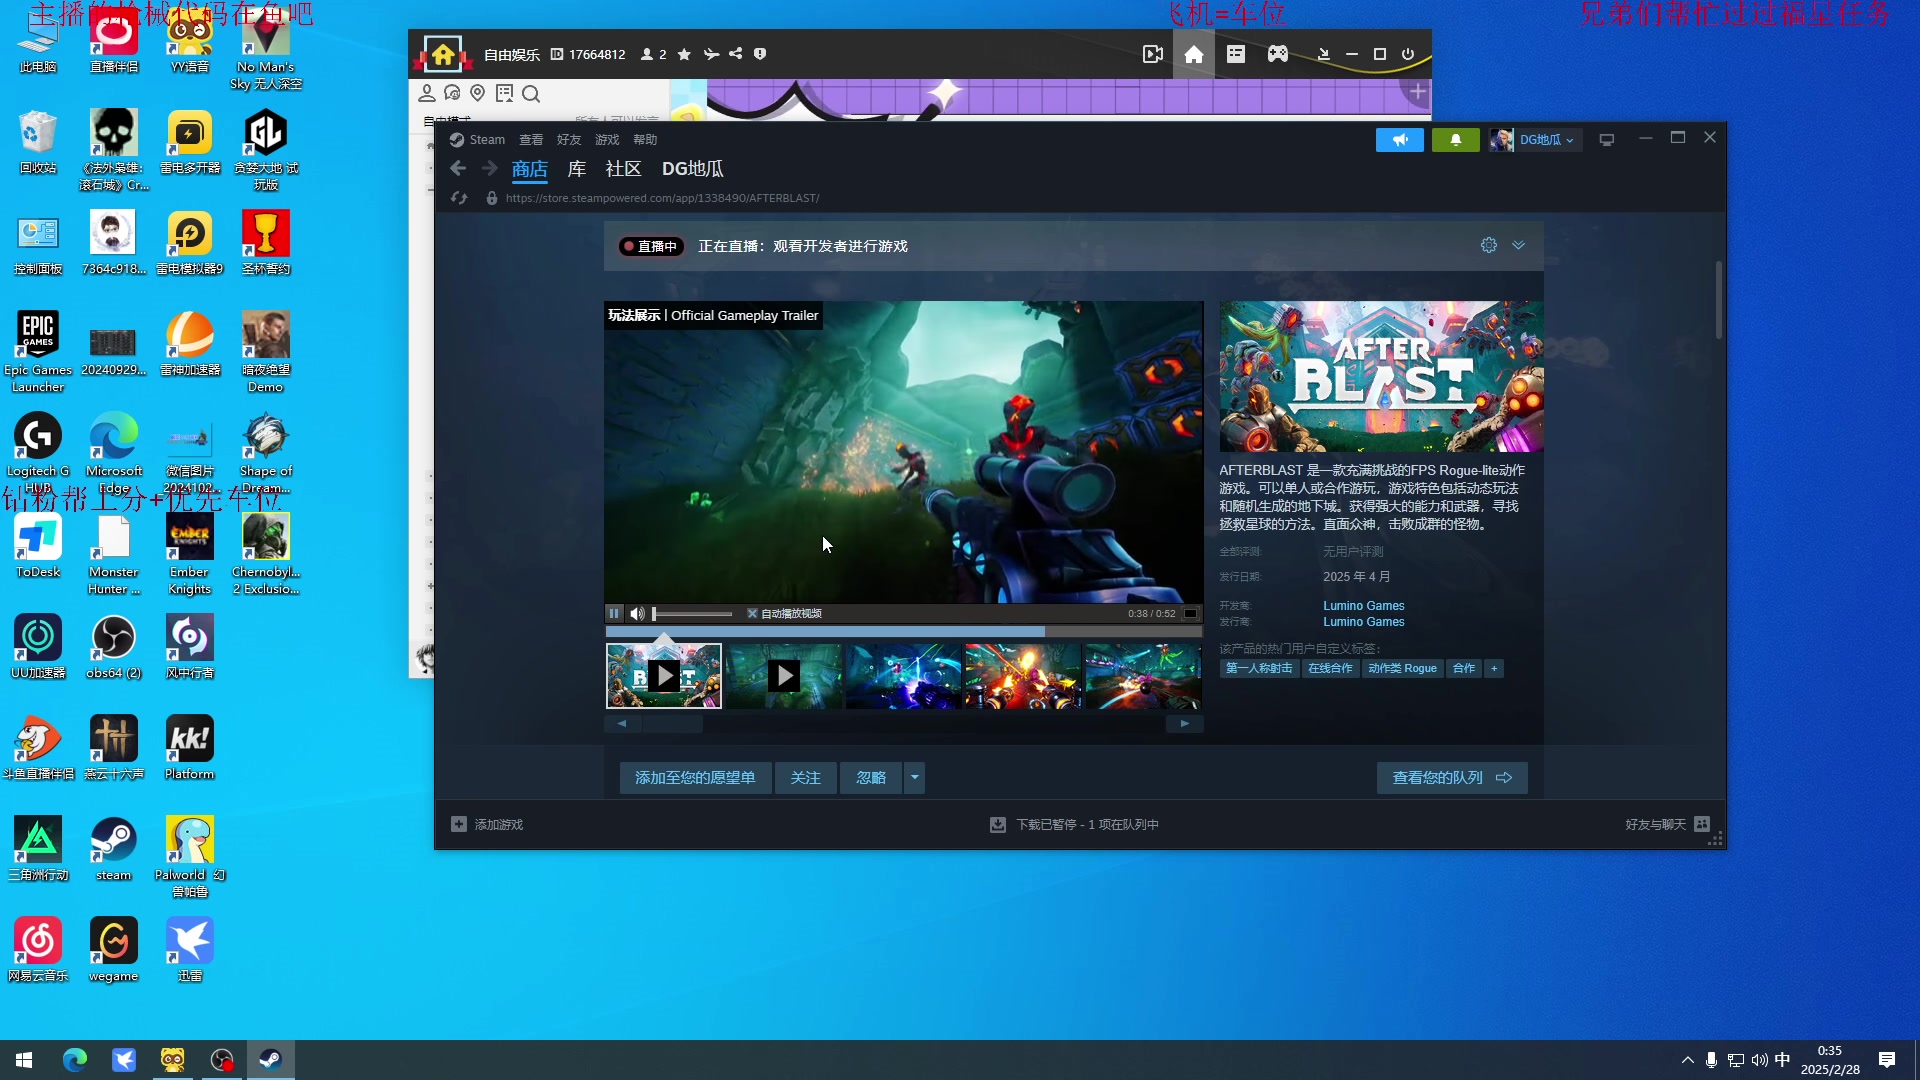Open the Windows Start menu
This screenshot has height=1080, width=1920.
tap(24, 1060)
